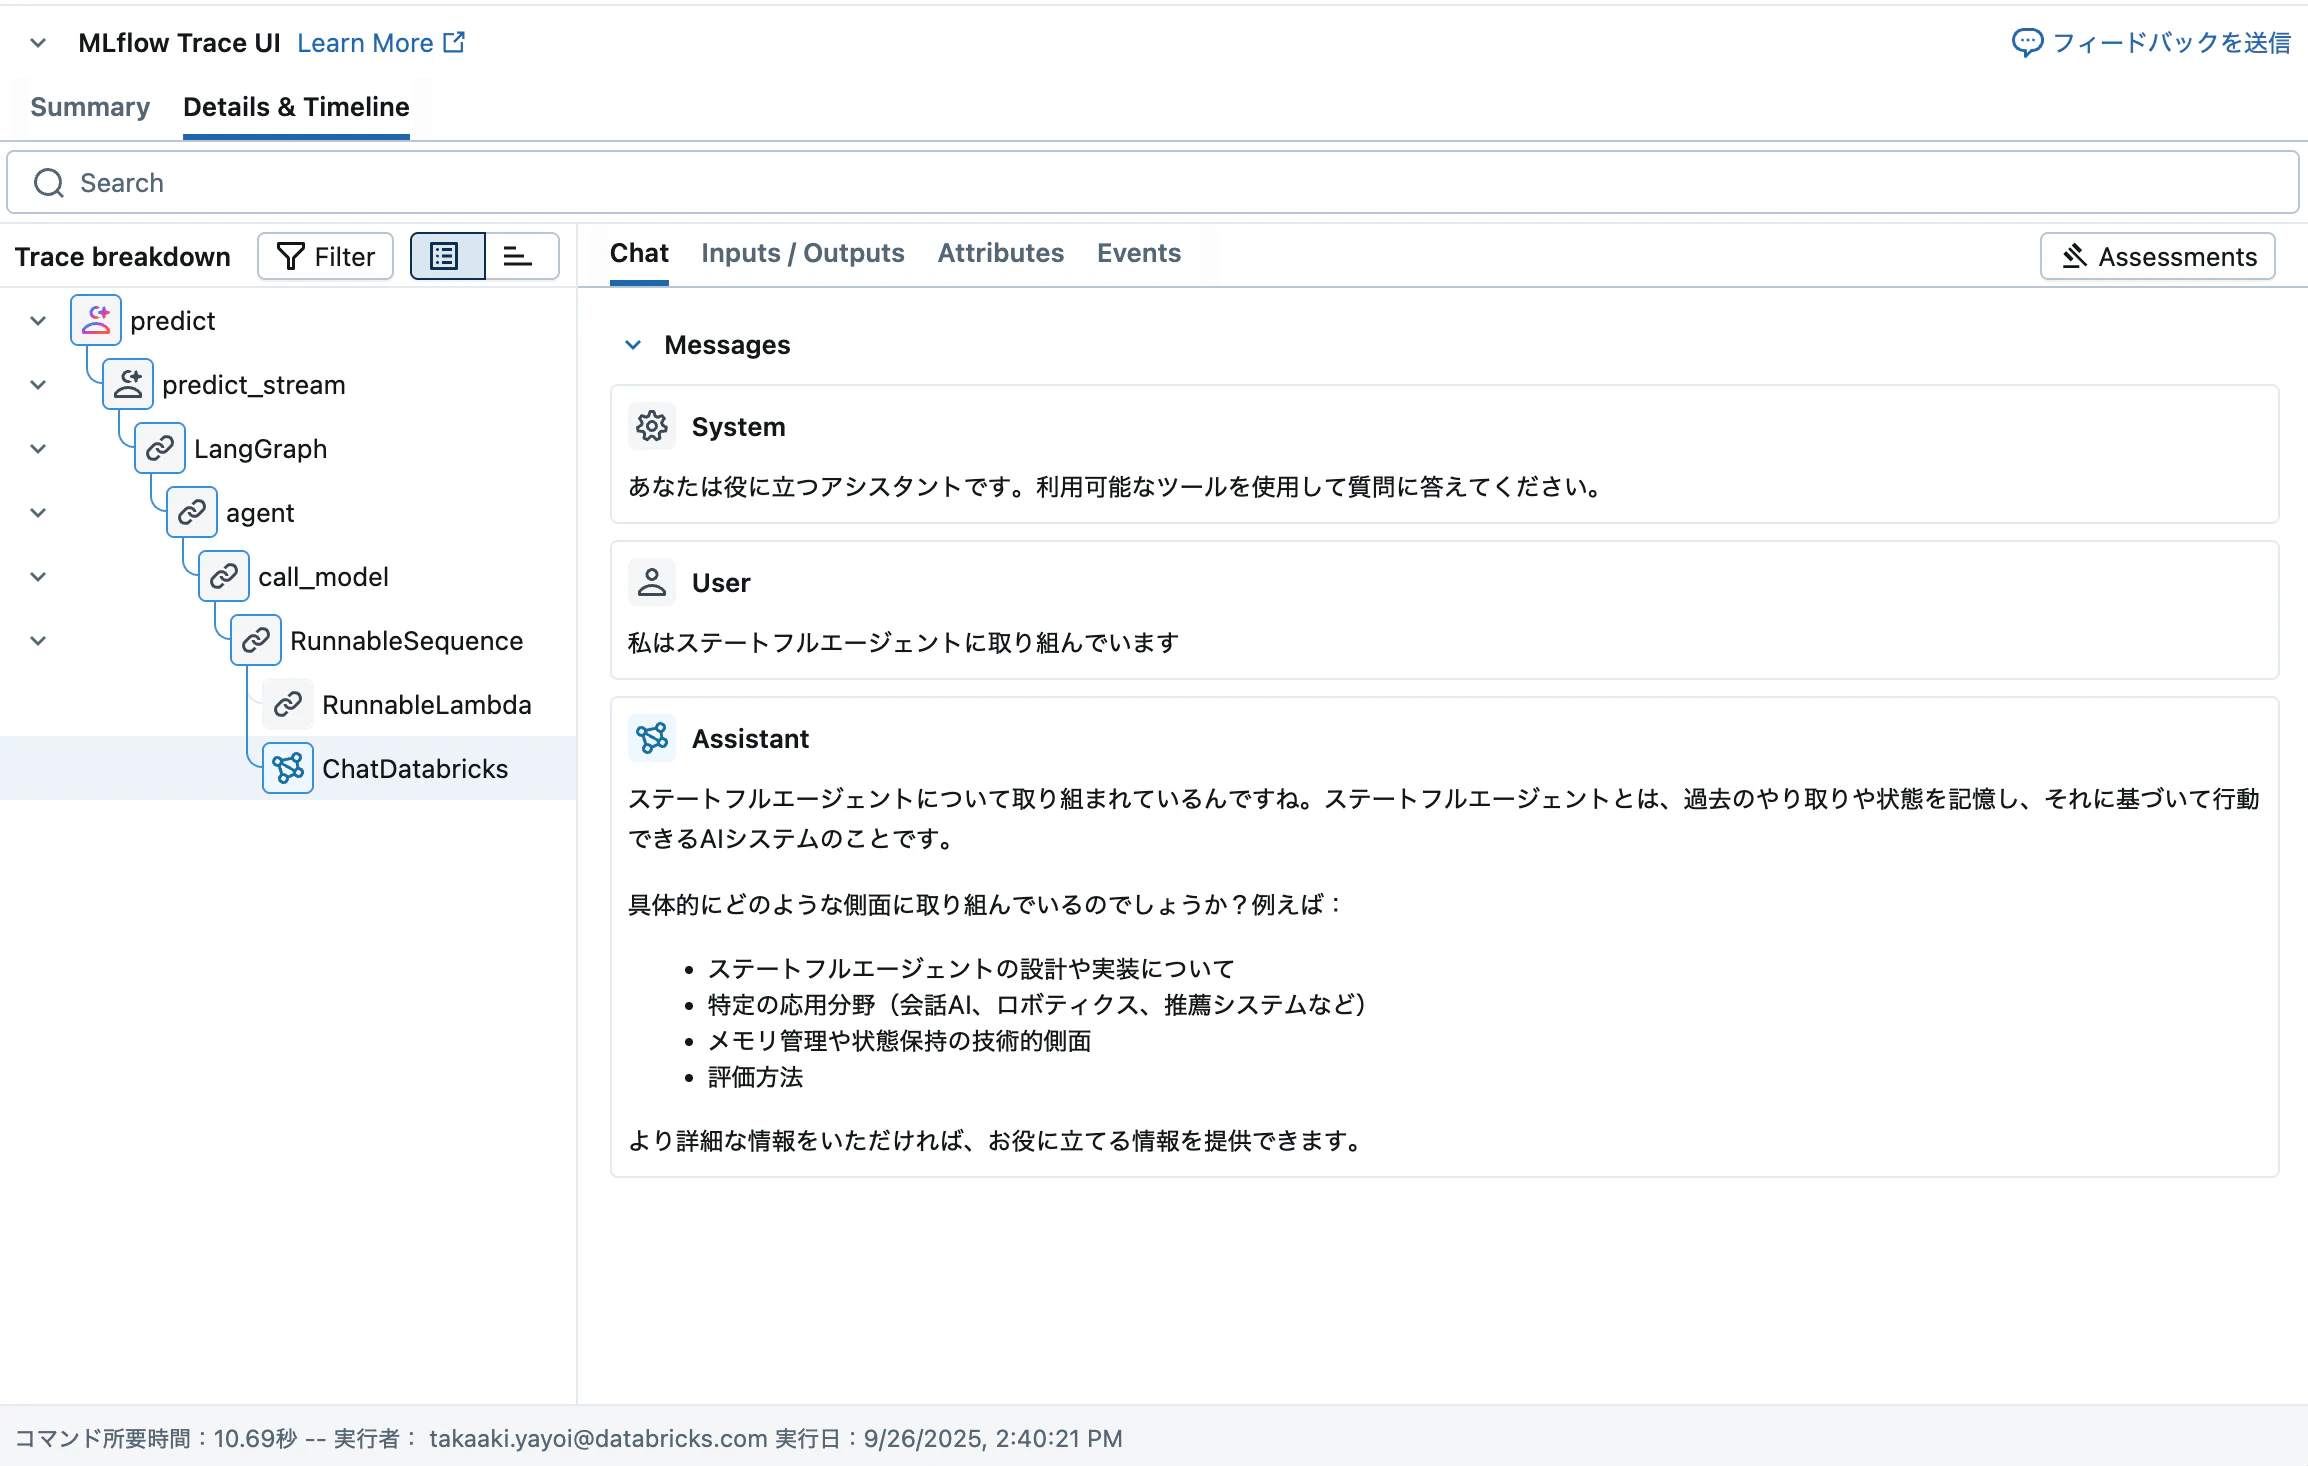Image resolution: width=2308 pixels, height=1466 pixels.
Task: Collapse the predict tree node
Action: (38, 321)
